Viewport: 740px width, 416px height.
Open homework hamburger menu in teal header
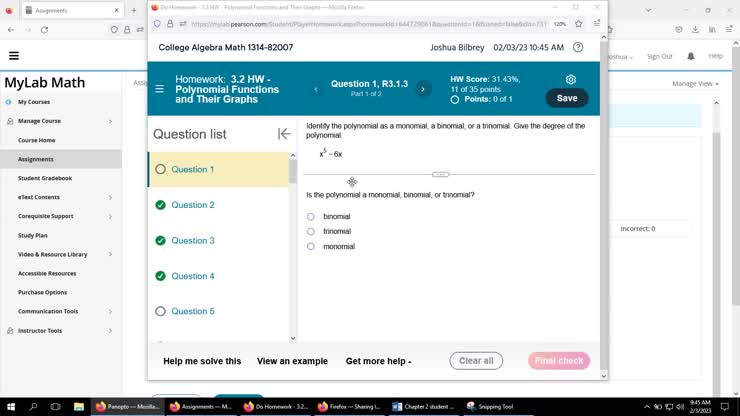(x=160, y=89)
